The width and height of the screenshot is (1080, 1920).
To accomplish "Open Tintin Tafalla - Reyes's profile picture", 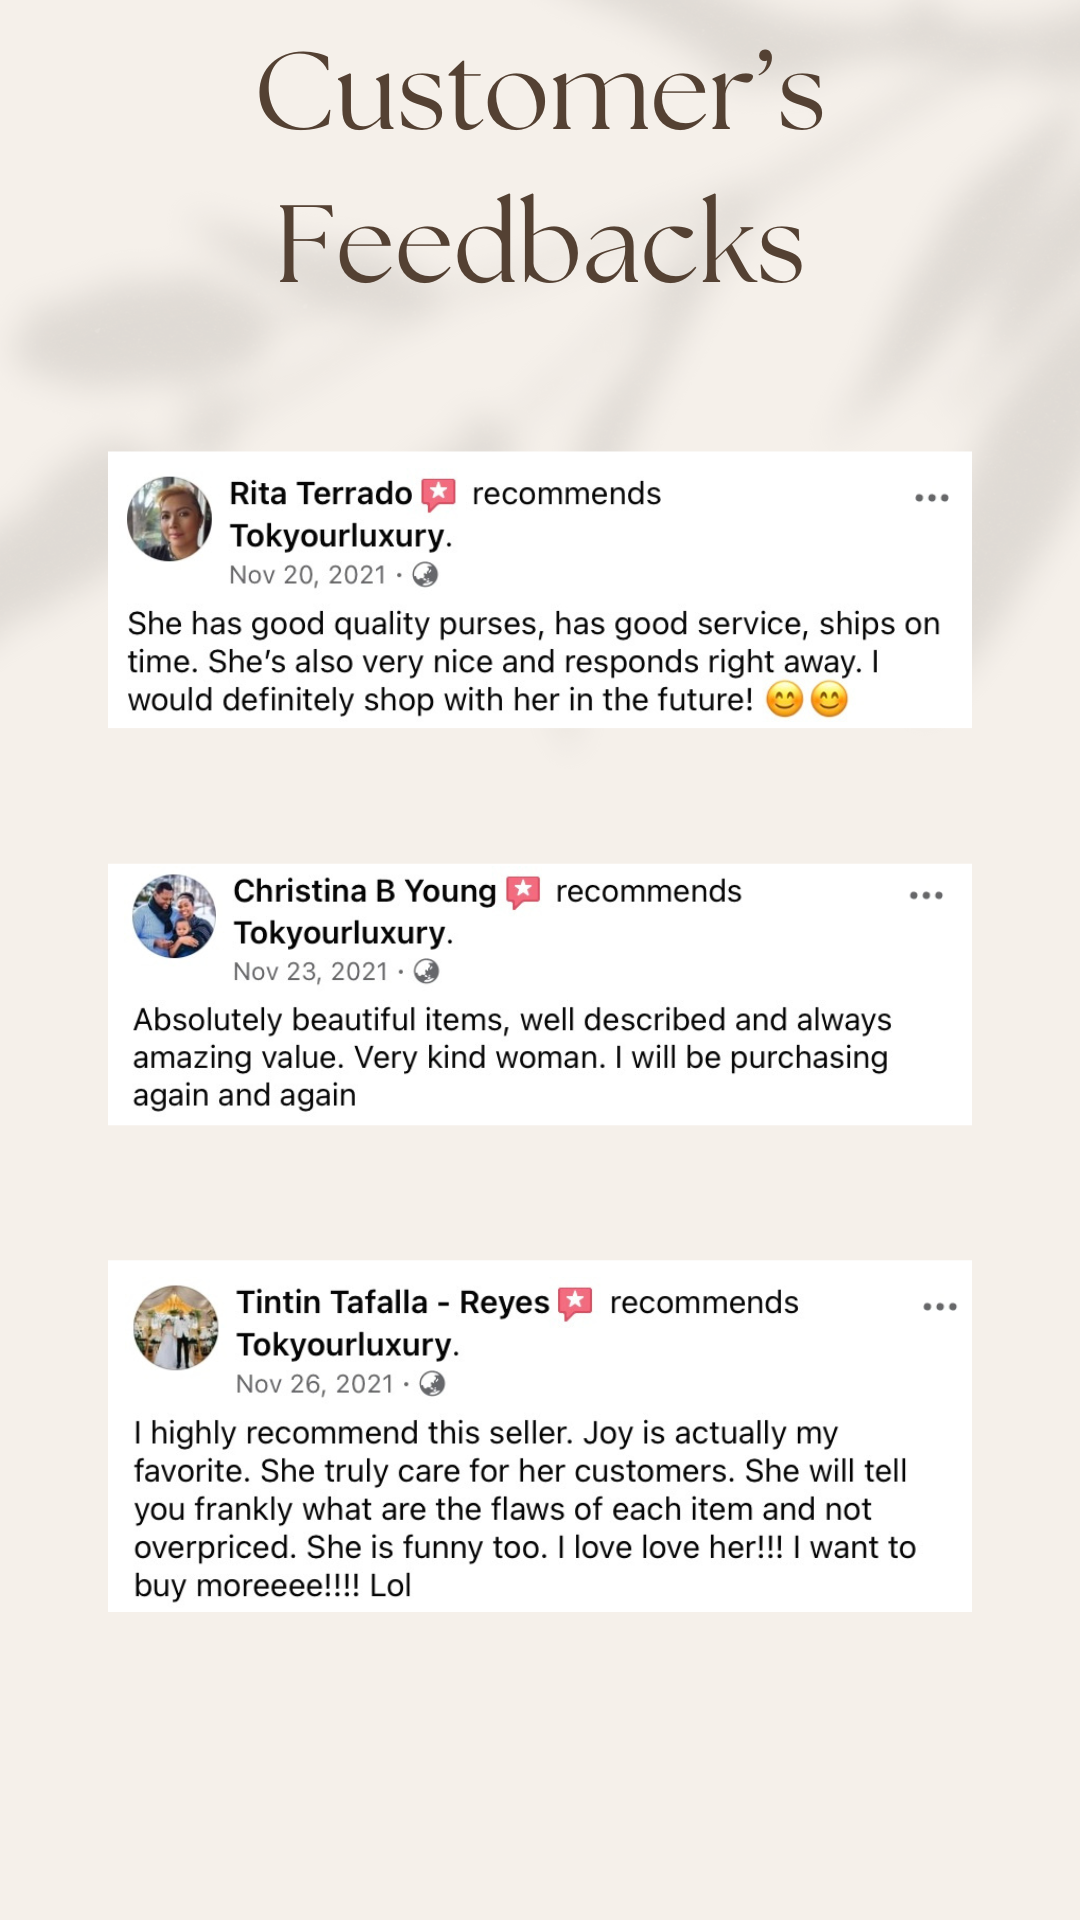I will point(176,1327).
